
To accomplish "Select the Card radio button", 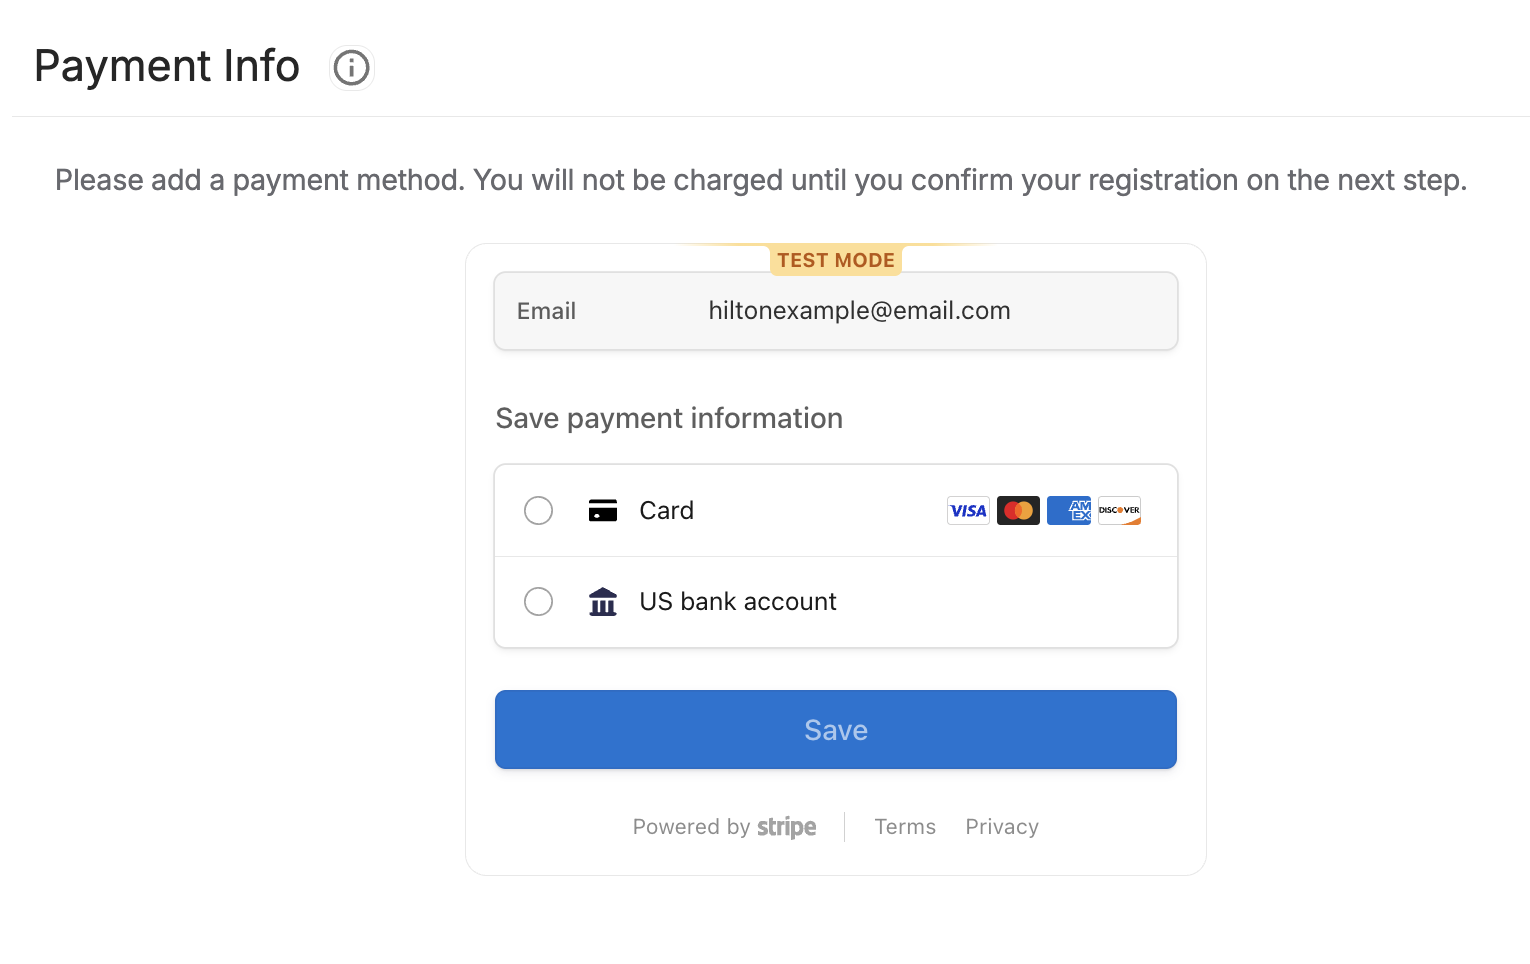I will [x=539, y=511].
